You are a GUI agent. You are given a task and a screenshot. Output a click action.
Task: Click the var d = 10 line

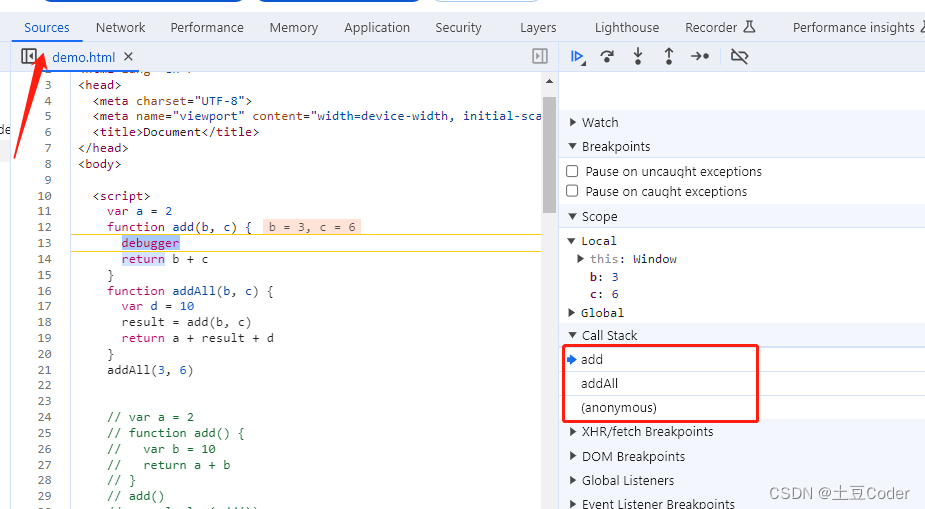pos(158,306)
